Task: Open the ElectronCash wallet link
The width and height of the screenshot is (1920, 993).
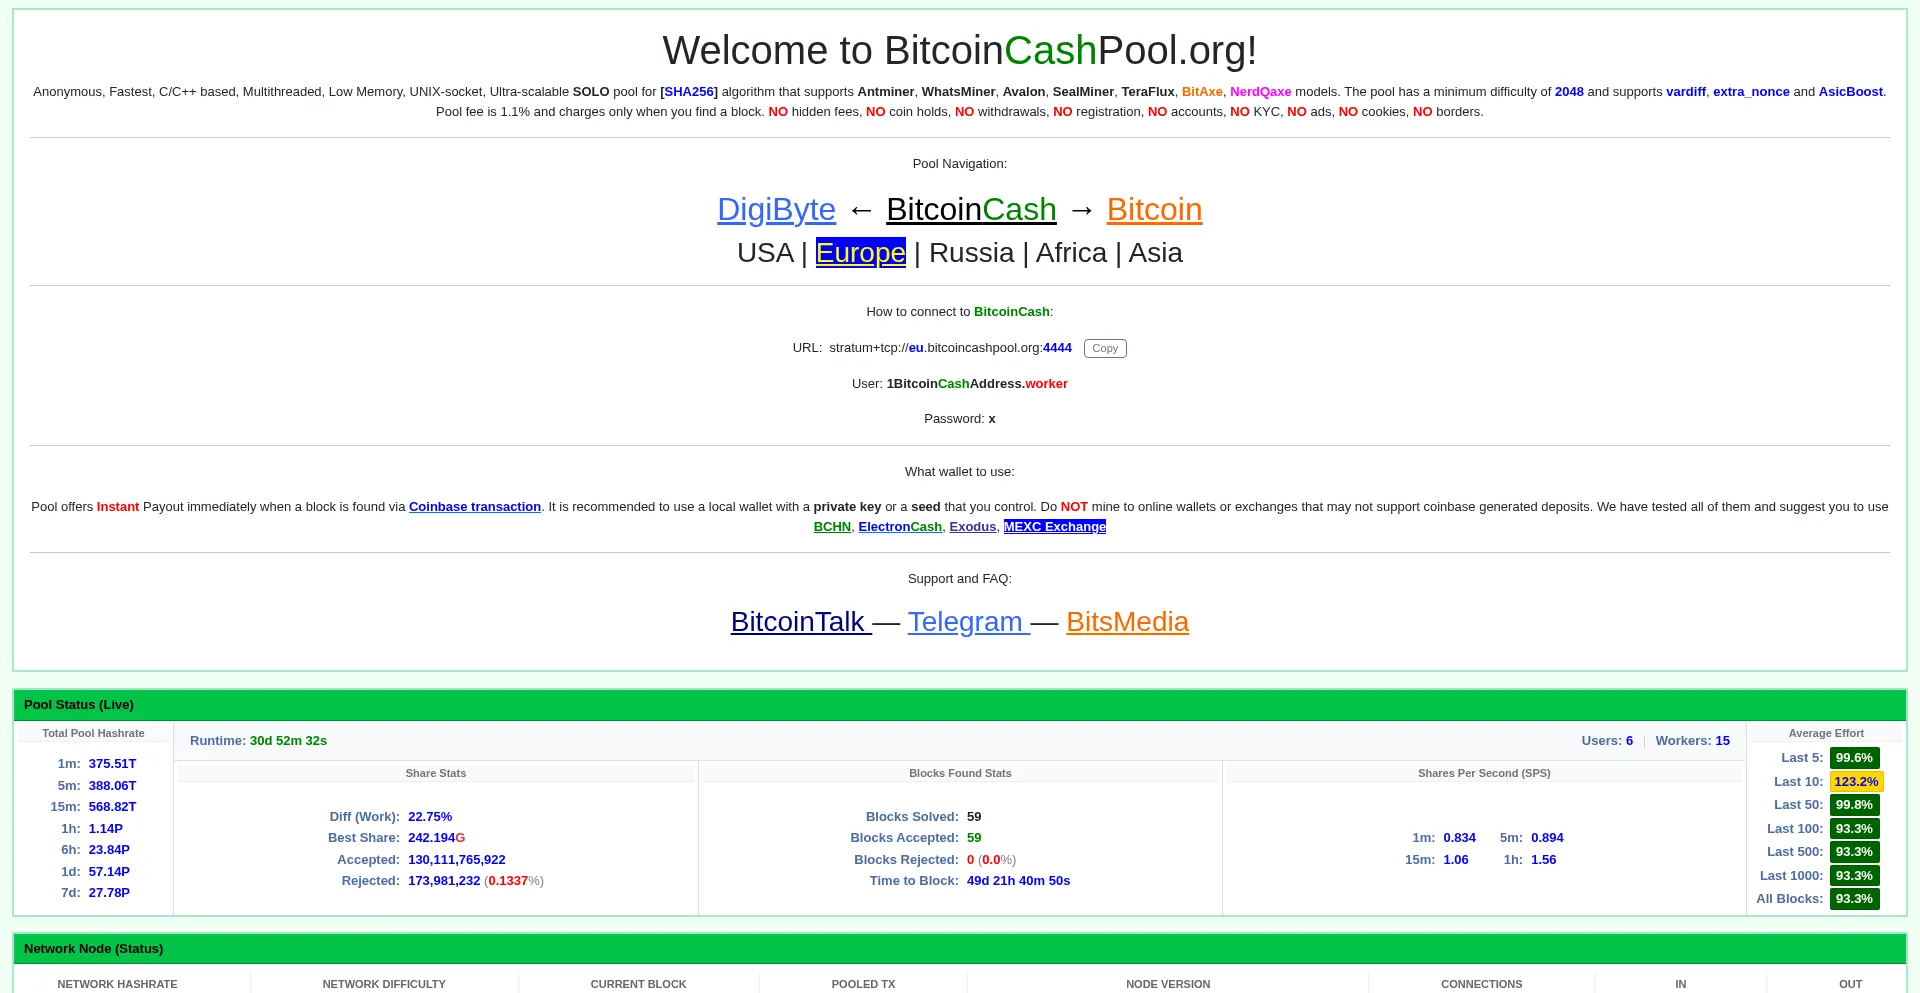Action: click(900, 527)
